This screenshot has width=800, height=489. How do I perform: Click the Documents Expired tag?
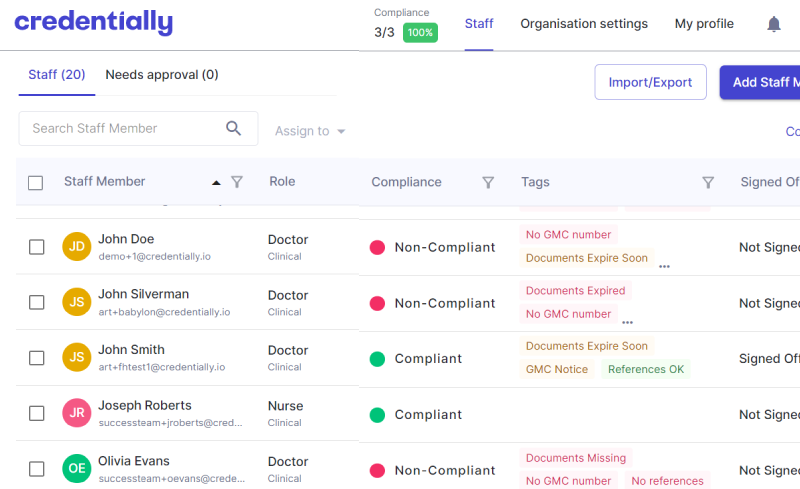click(576, 290)
